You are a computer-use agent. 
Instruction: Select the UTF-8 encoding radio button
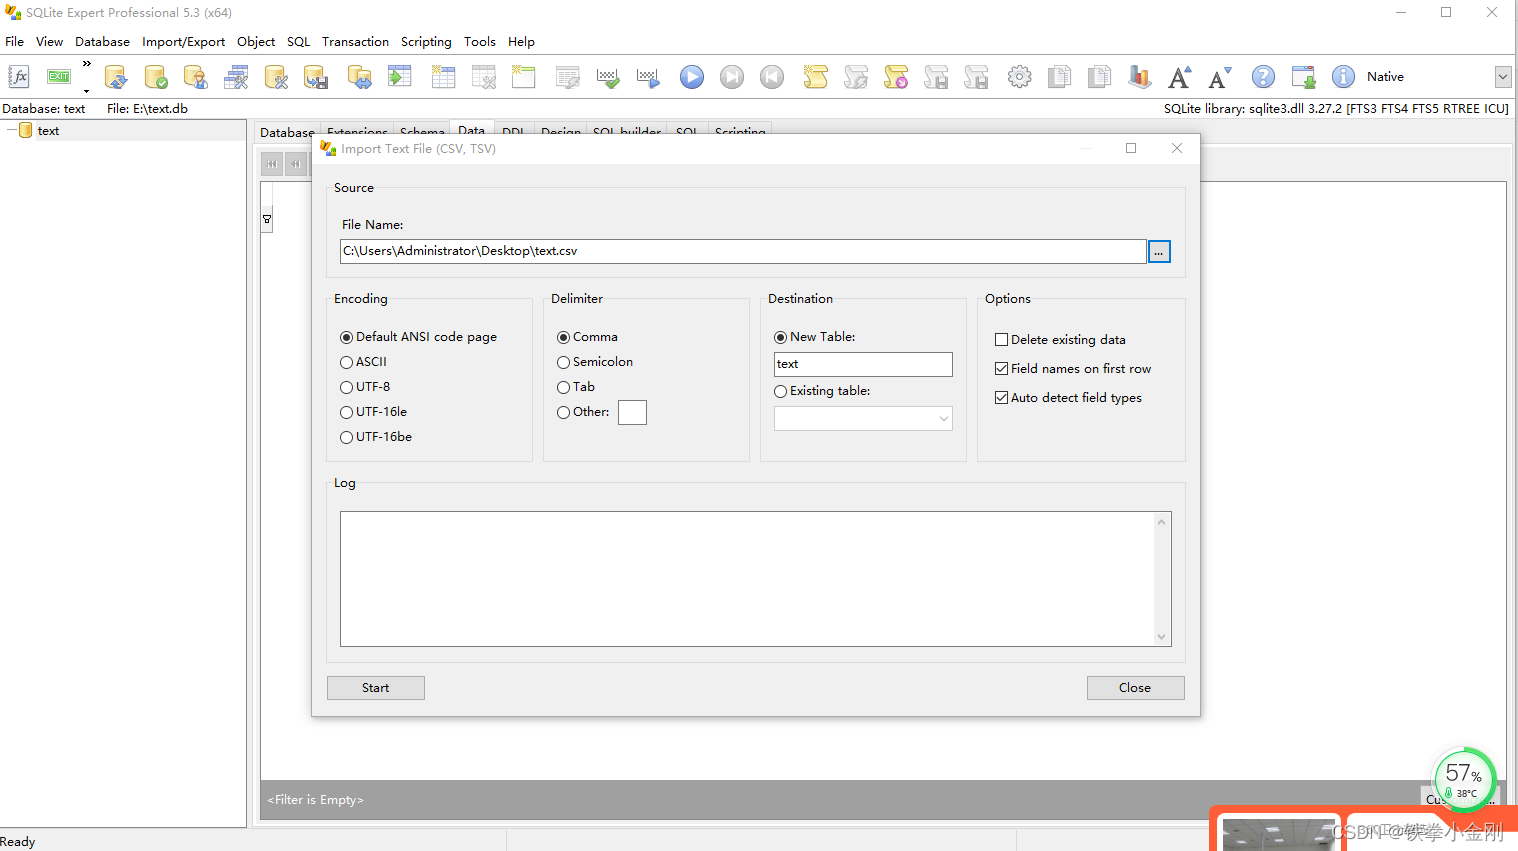[346, 387]
